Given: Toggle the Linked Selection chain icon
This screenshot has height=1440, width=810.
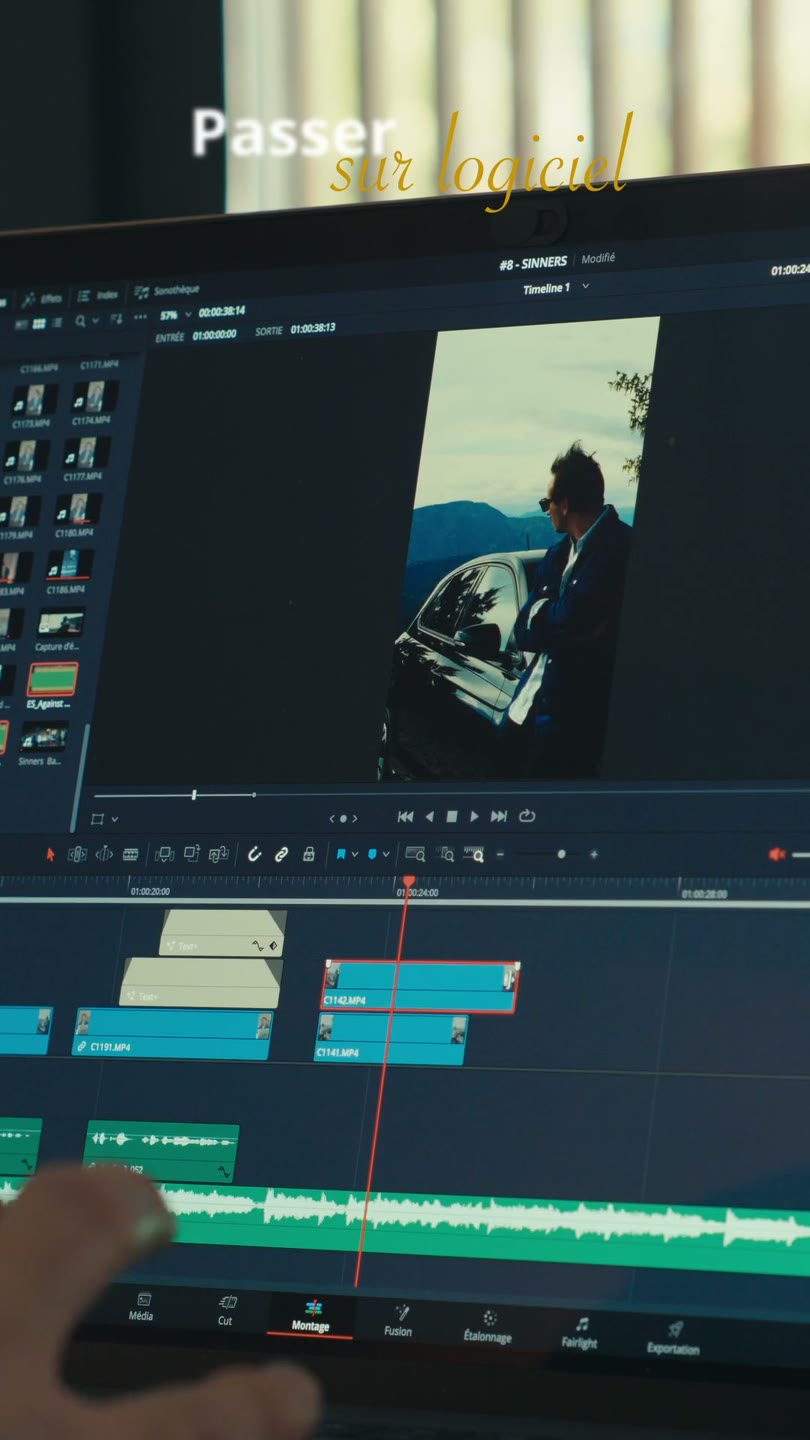Looking at the screenshot, I should point(282,854).
